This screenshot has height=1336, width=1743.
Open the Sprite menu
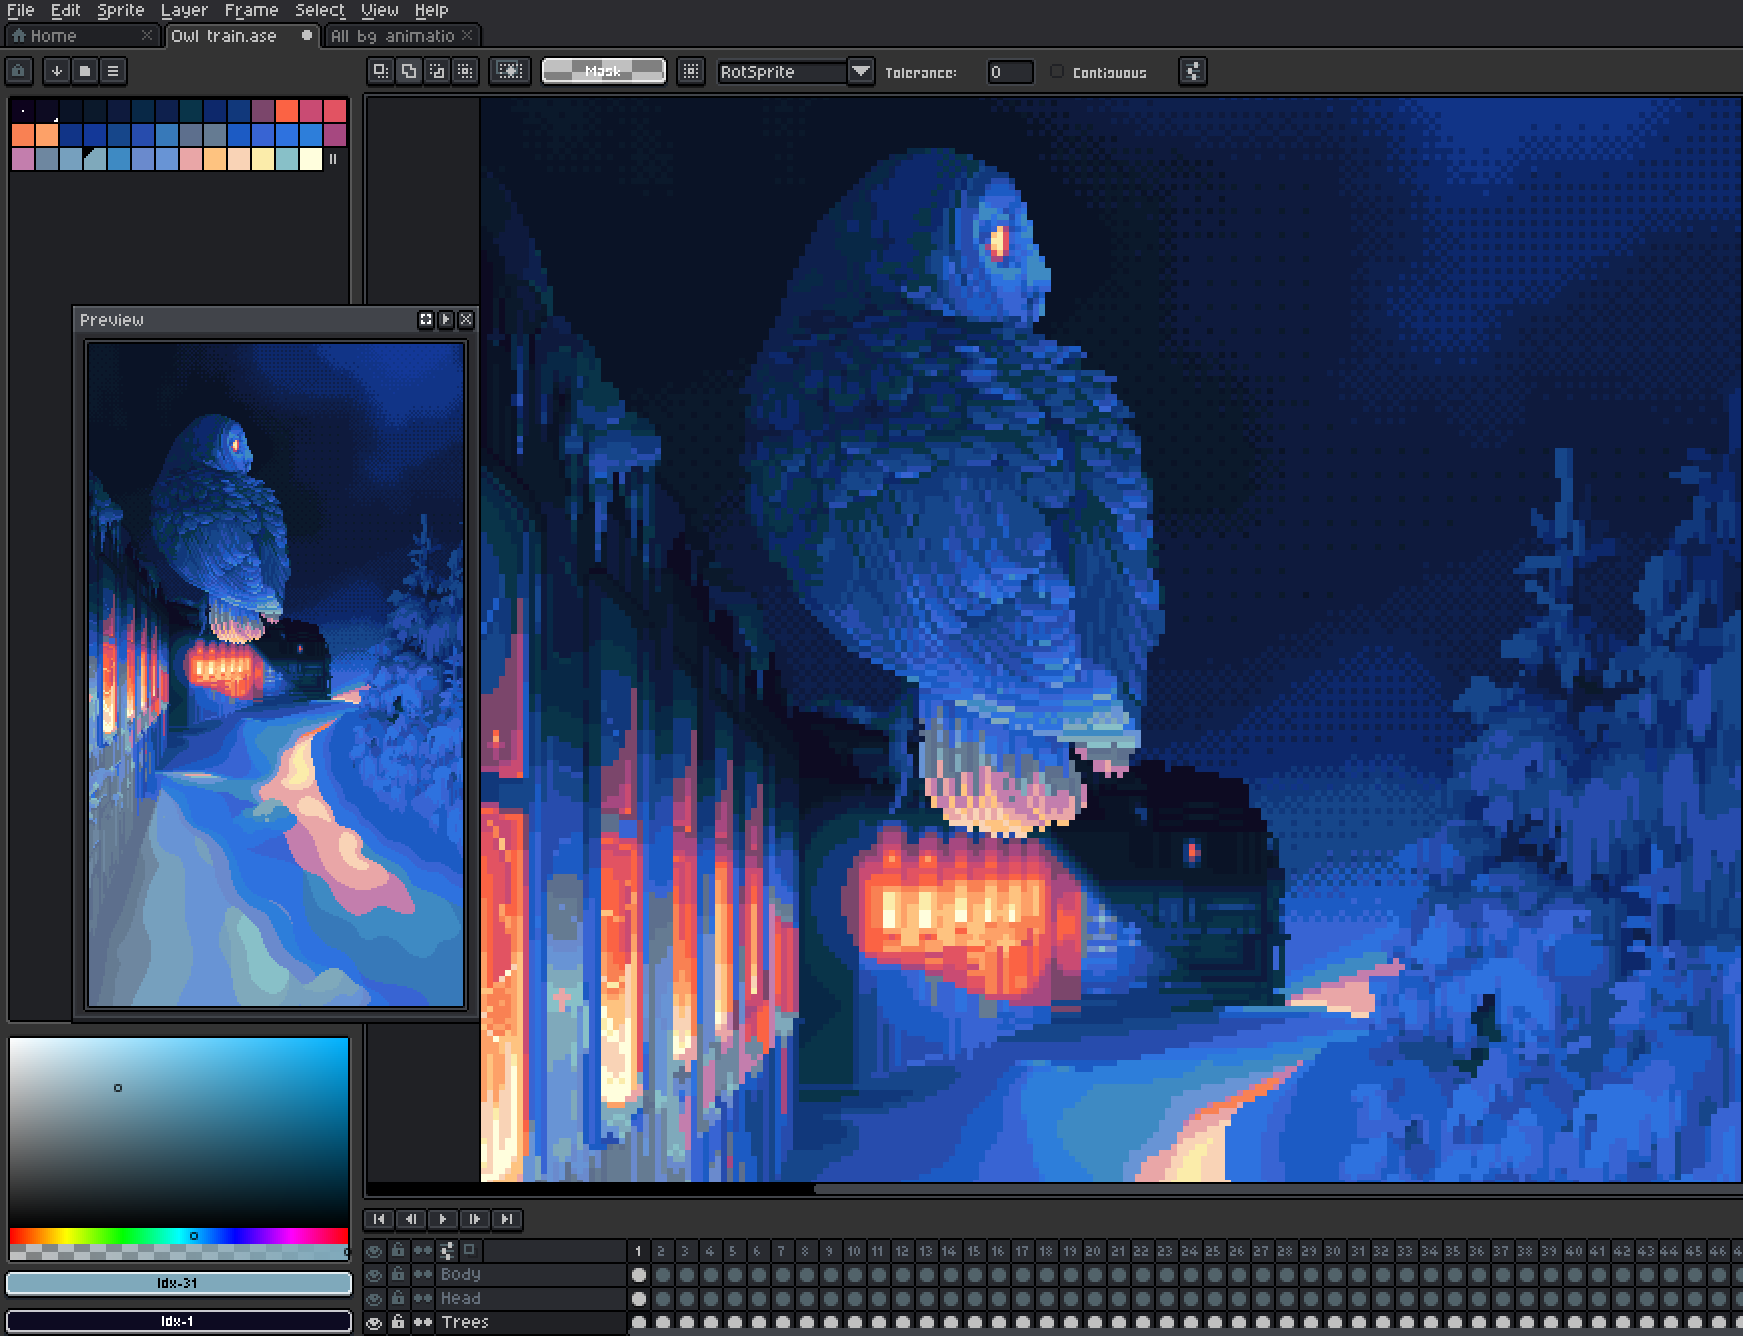[120, 10]
